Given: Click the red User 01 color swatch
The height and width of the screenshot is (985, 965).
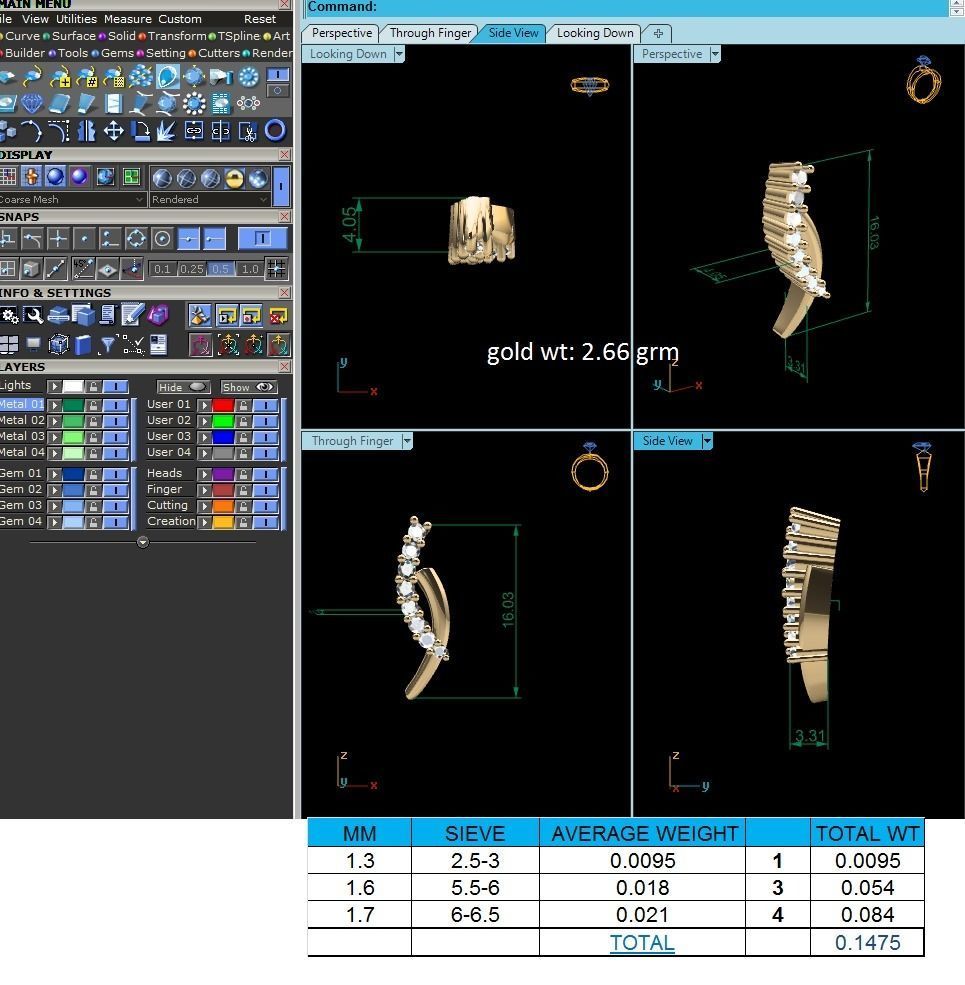Looking at the screenshot, I should tap(223, 405).
